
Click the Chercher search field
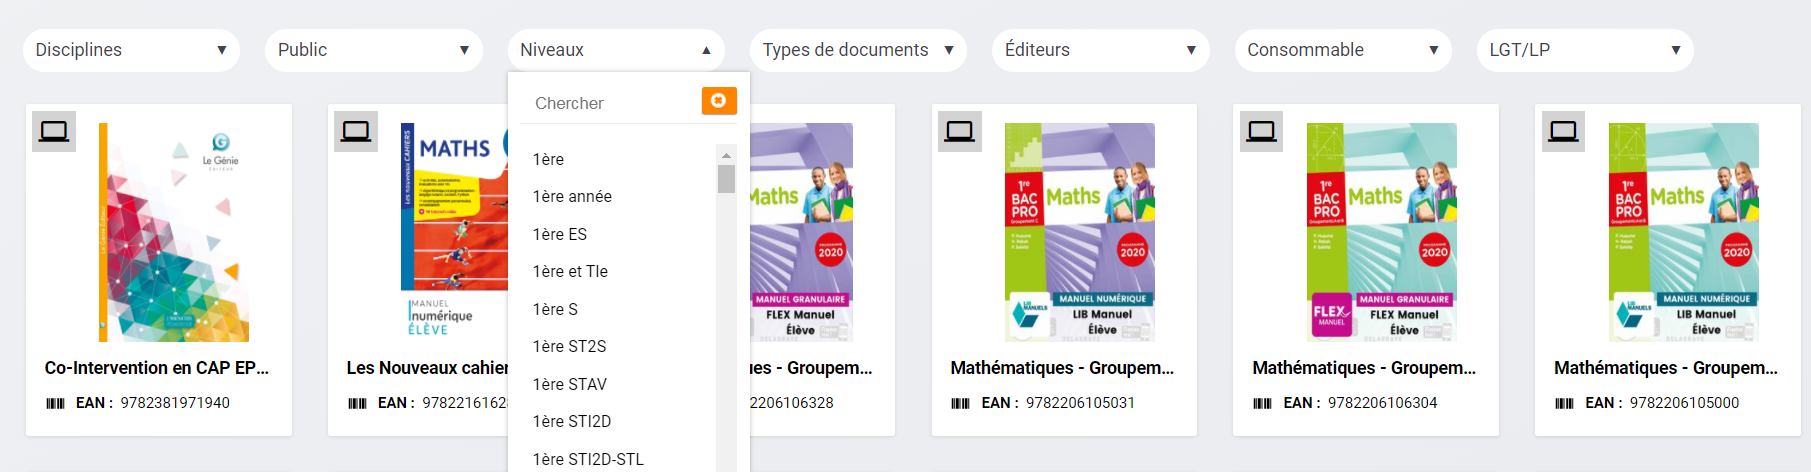(x=612, y=103)
